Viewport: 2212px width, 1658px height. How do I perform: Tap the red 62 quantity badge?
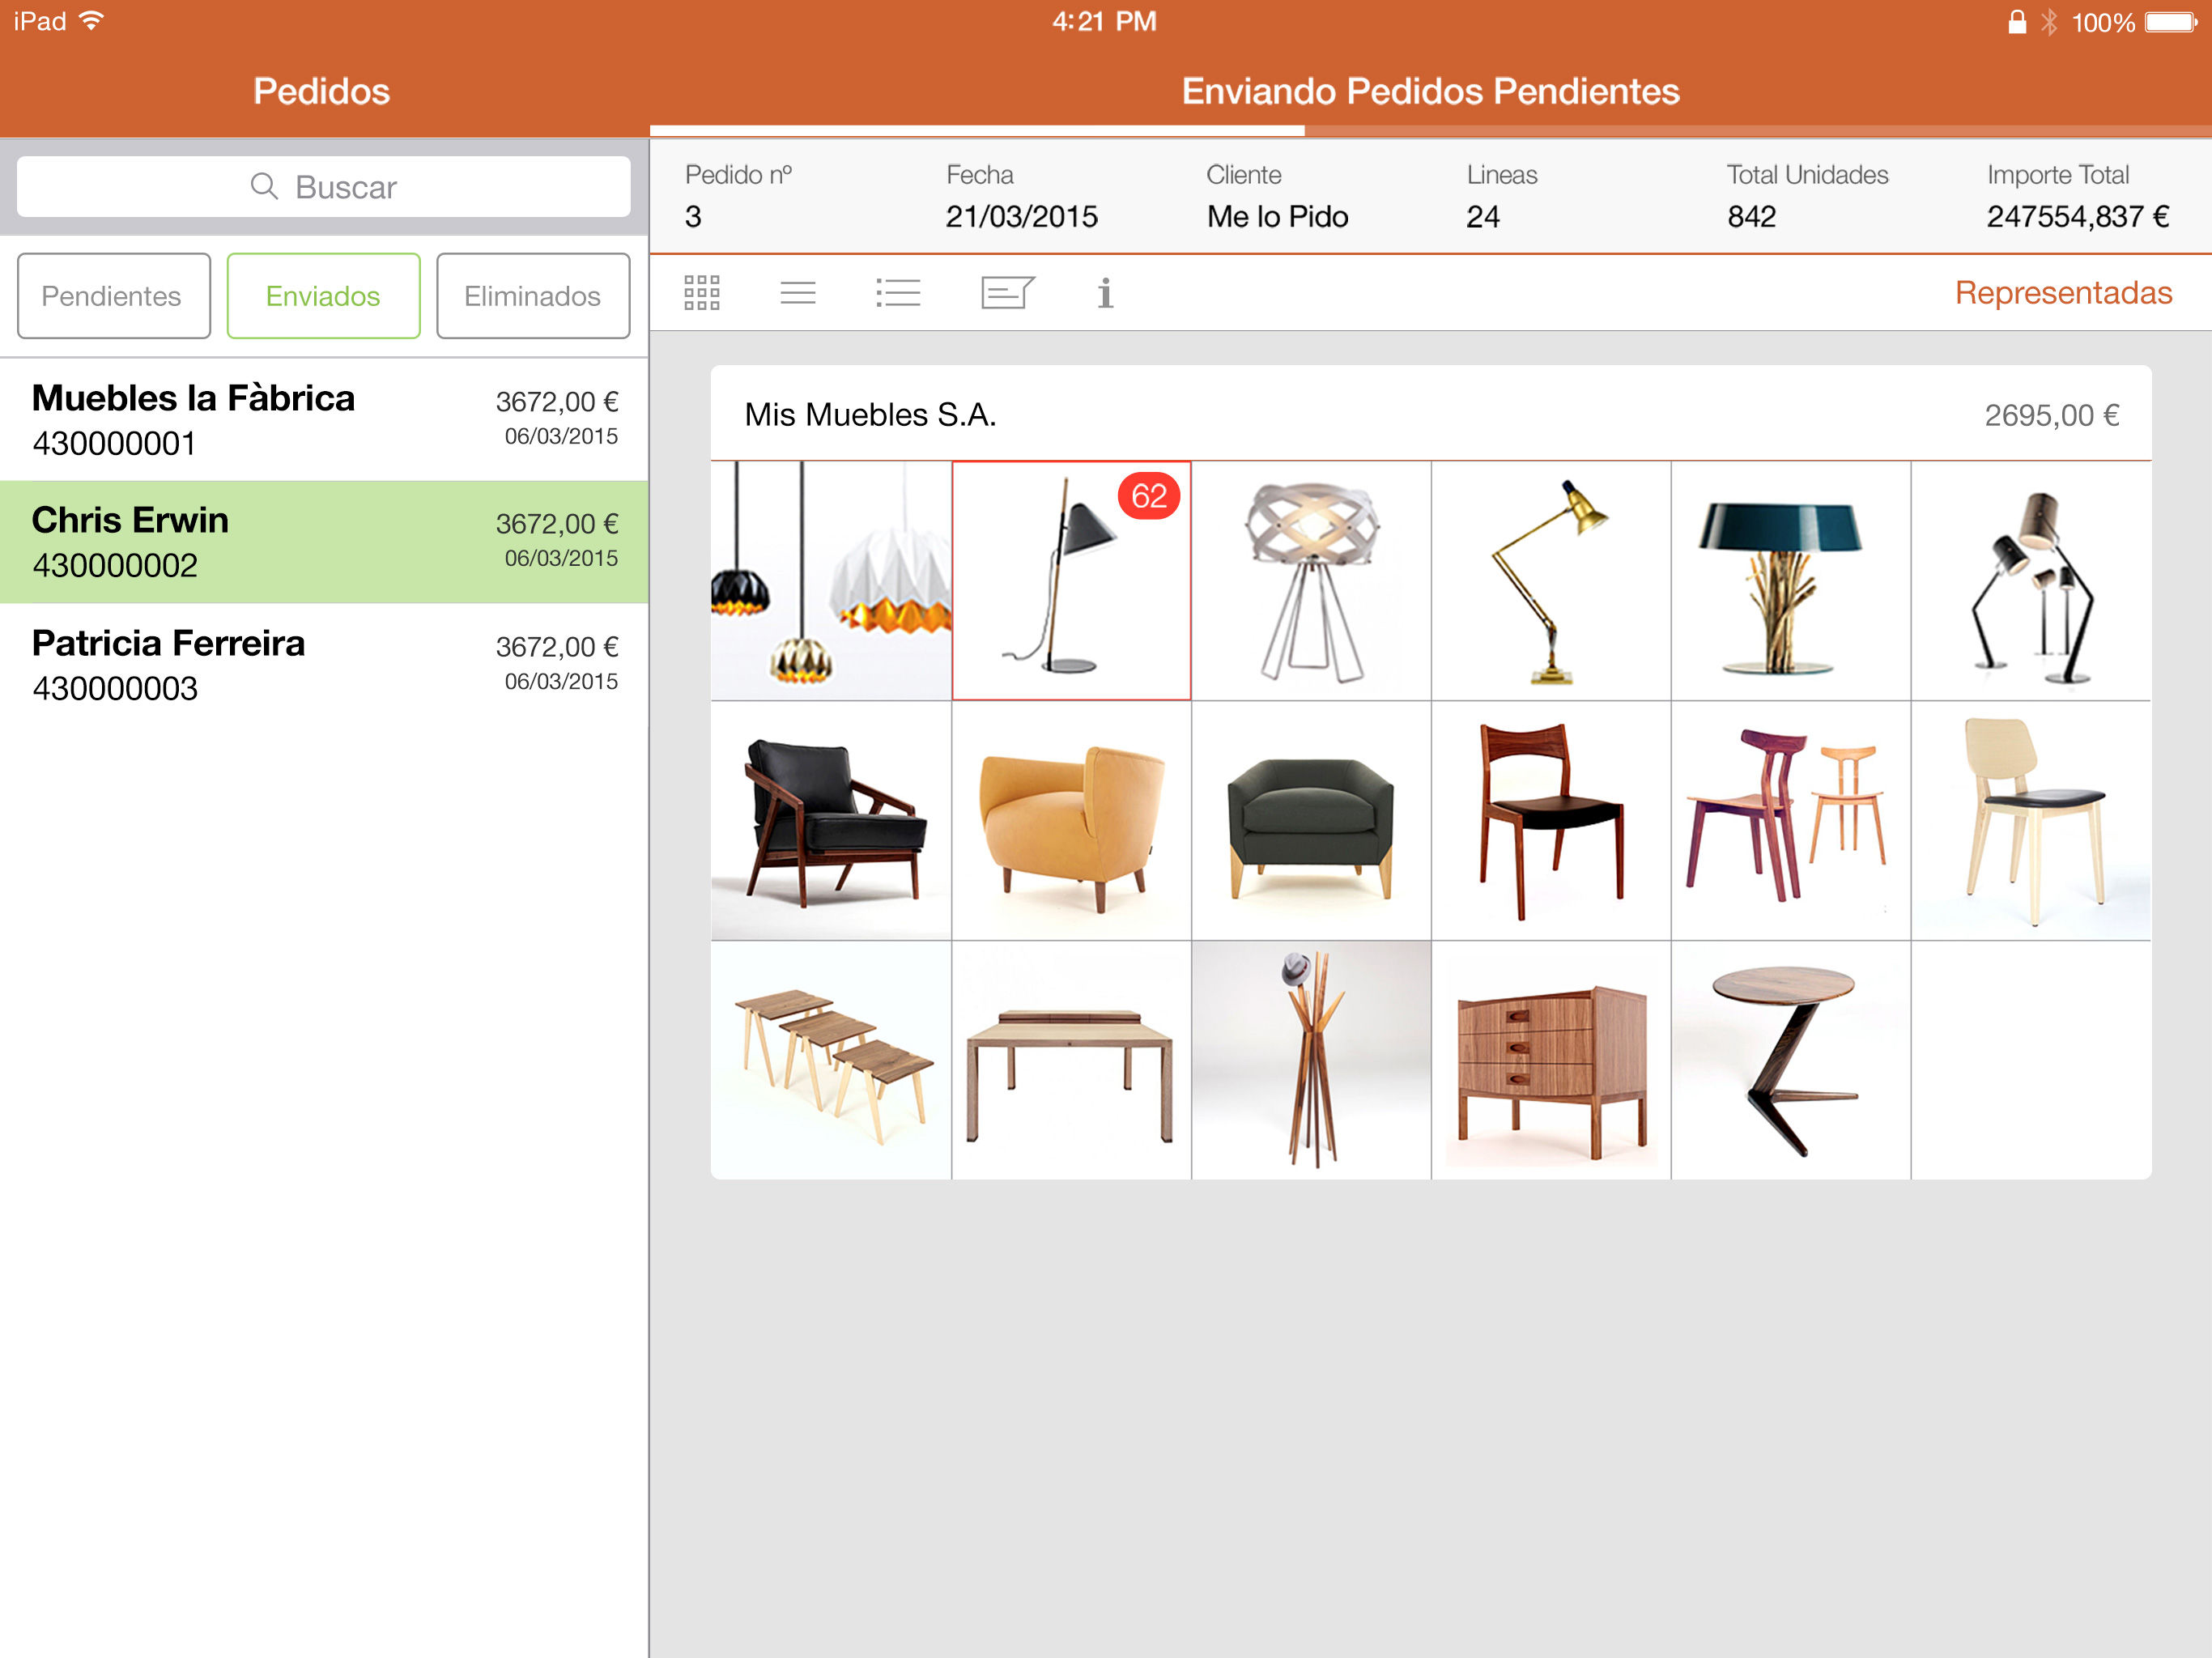click(1148, 496)
